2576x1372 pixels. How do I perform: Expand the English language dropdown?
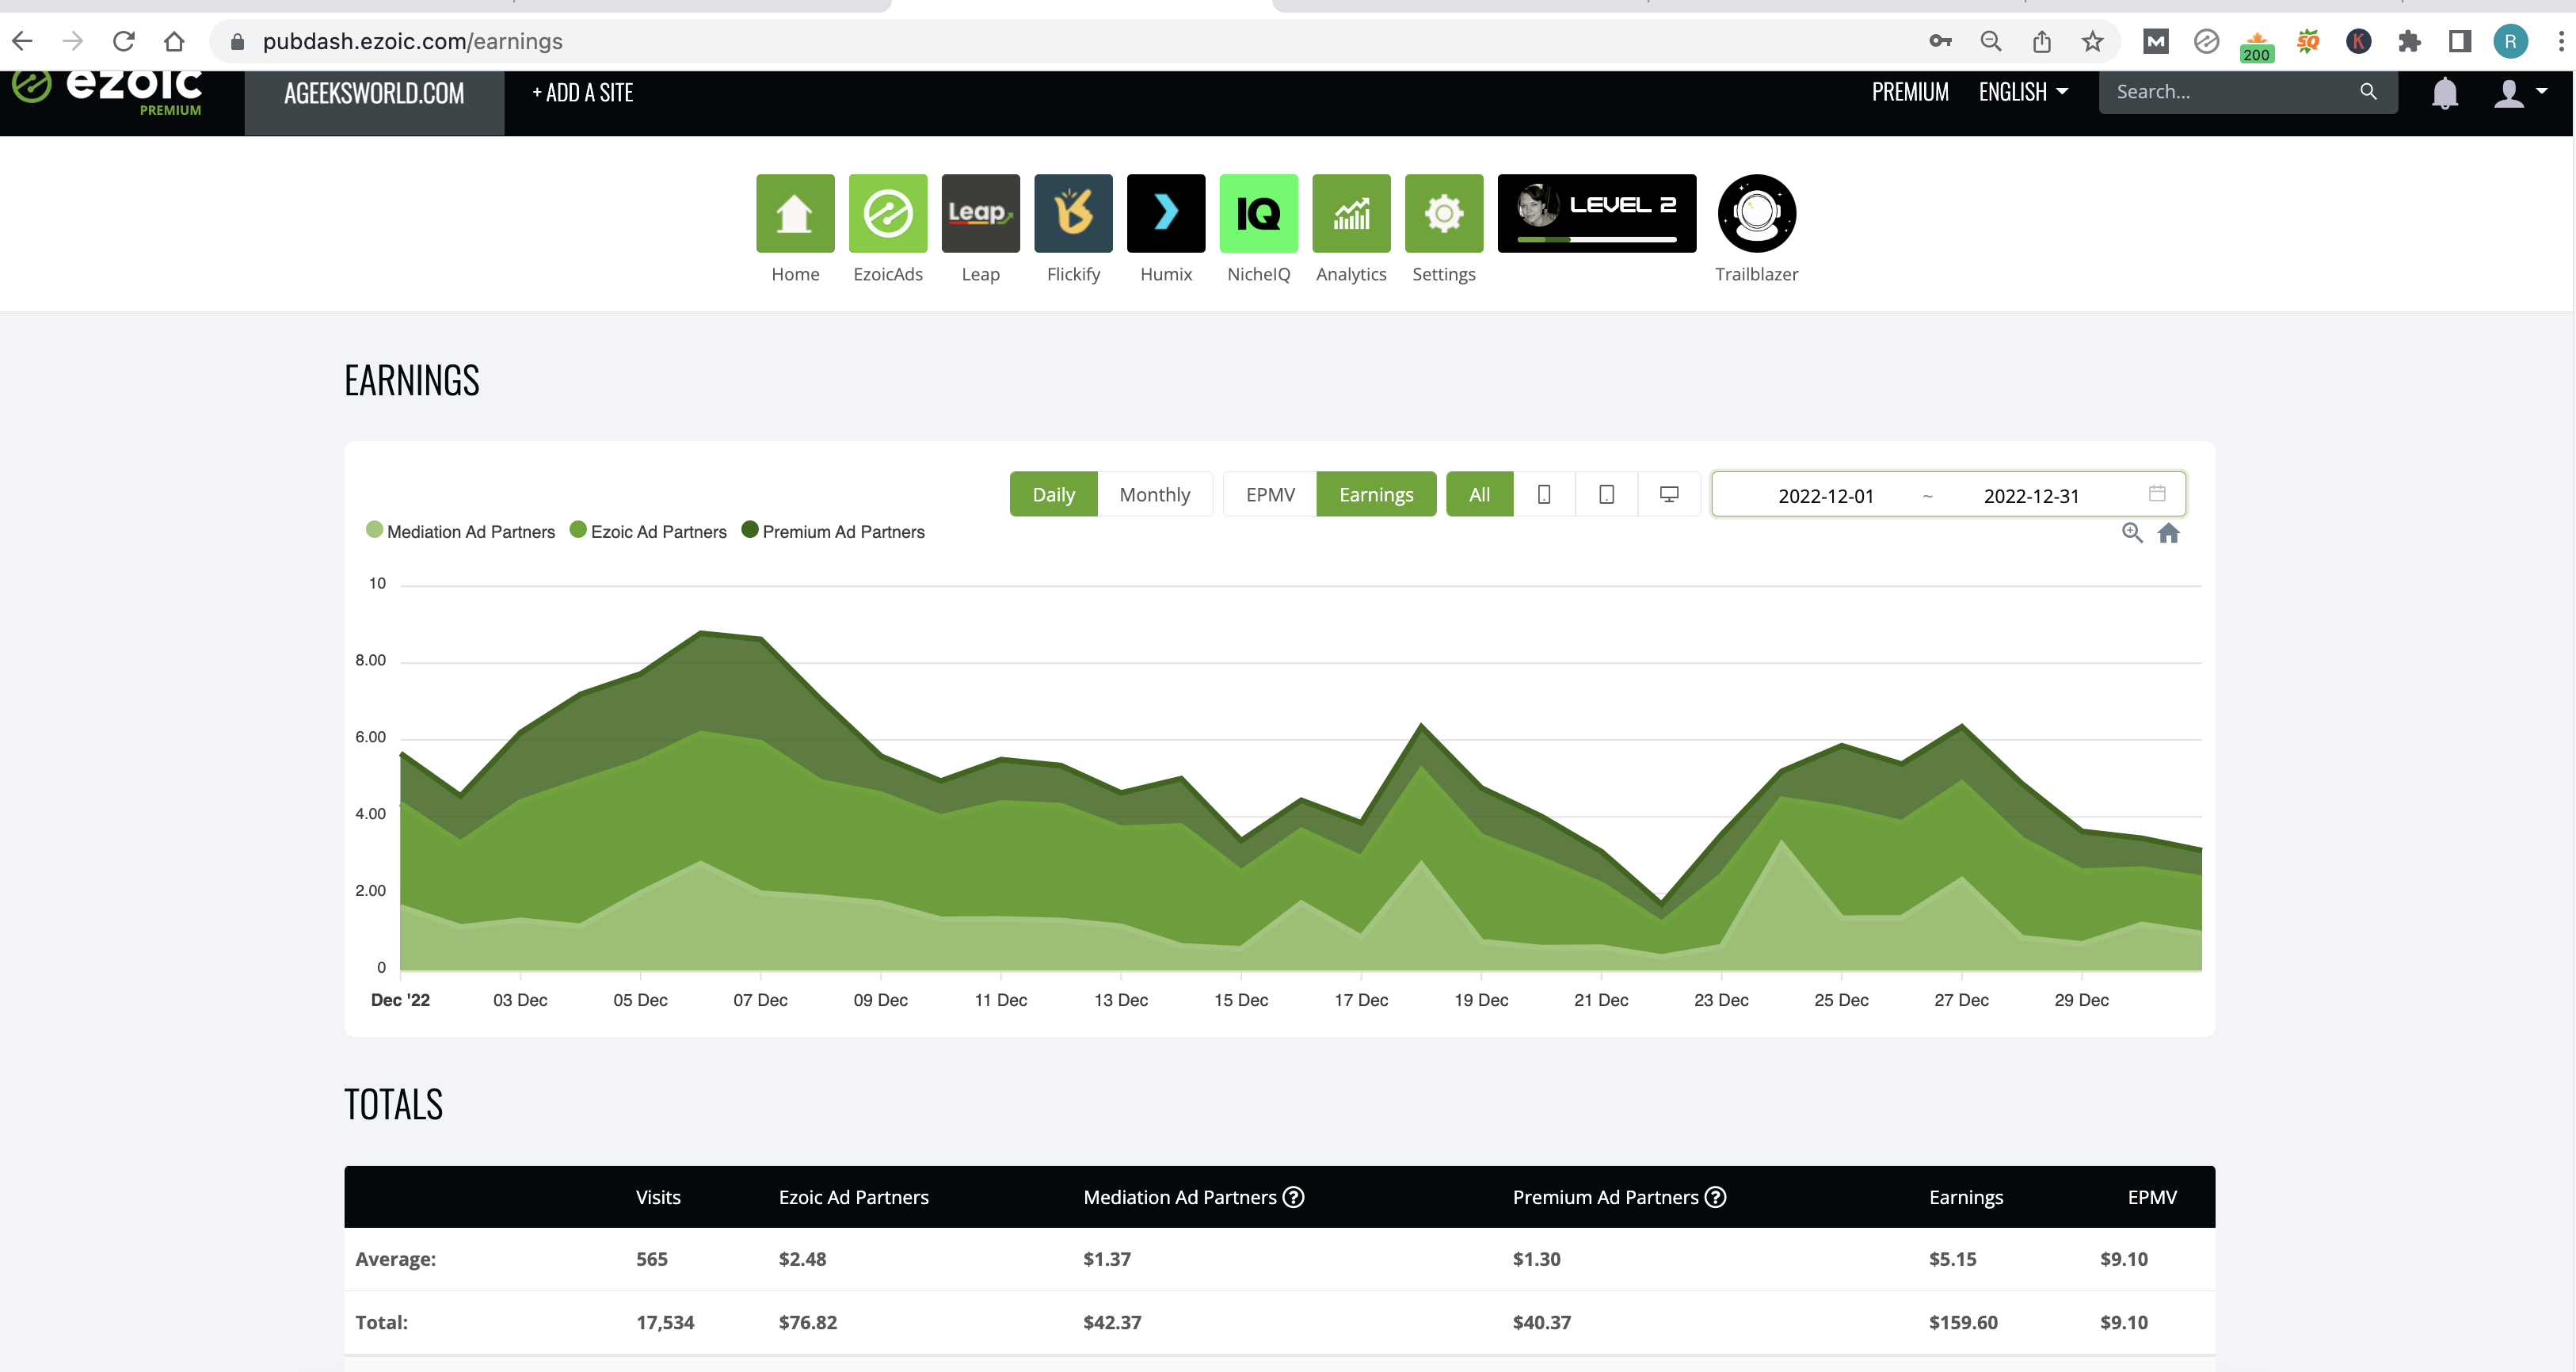pos(2023,92)
